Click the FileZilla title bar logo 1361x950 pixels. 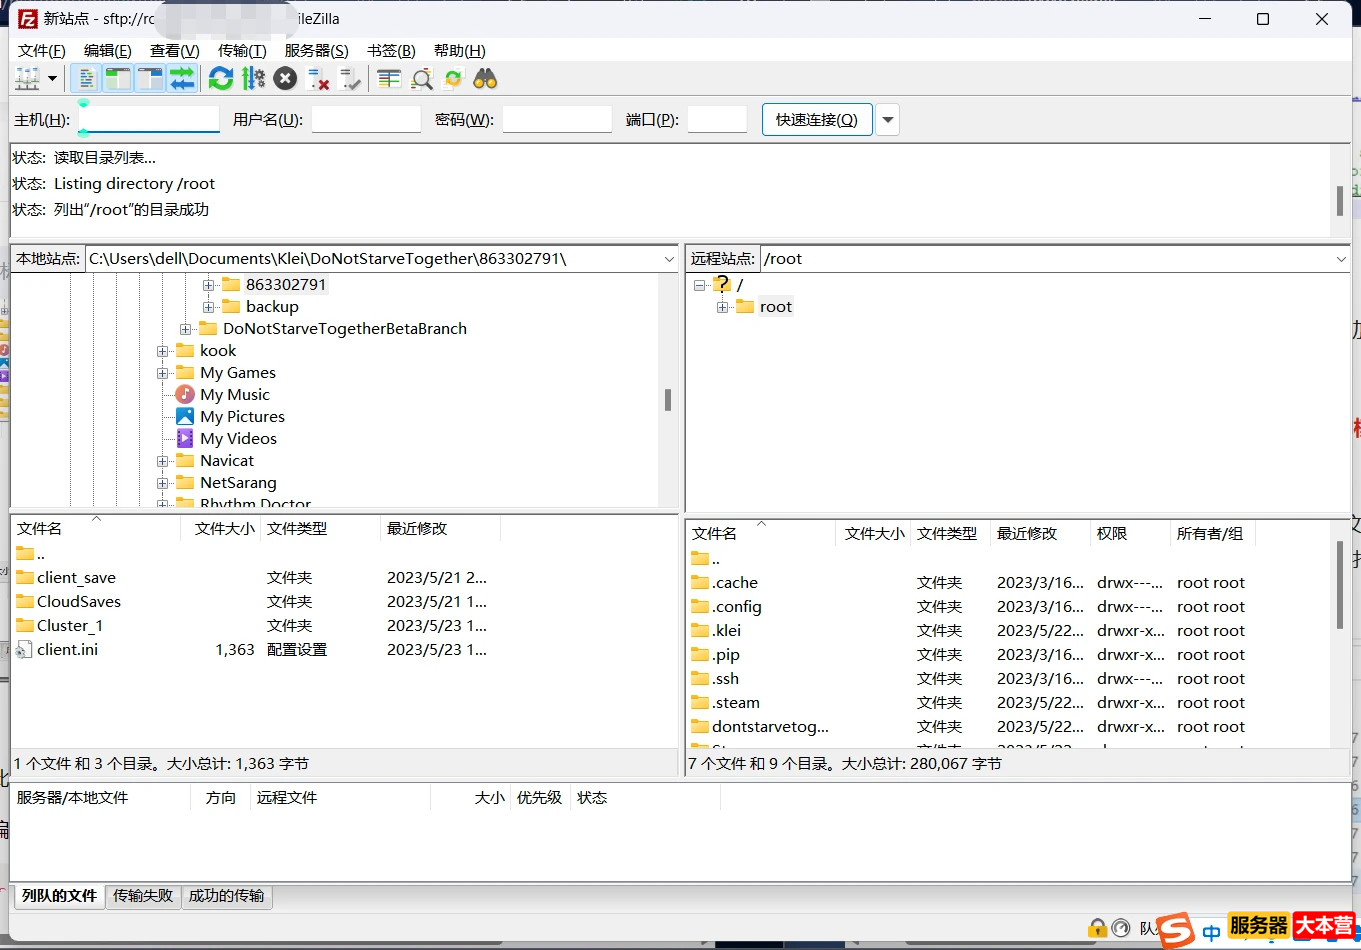27,19
